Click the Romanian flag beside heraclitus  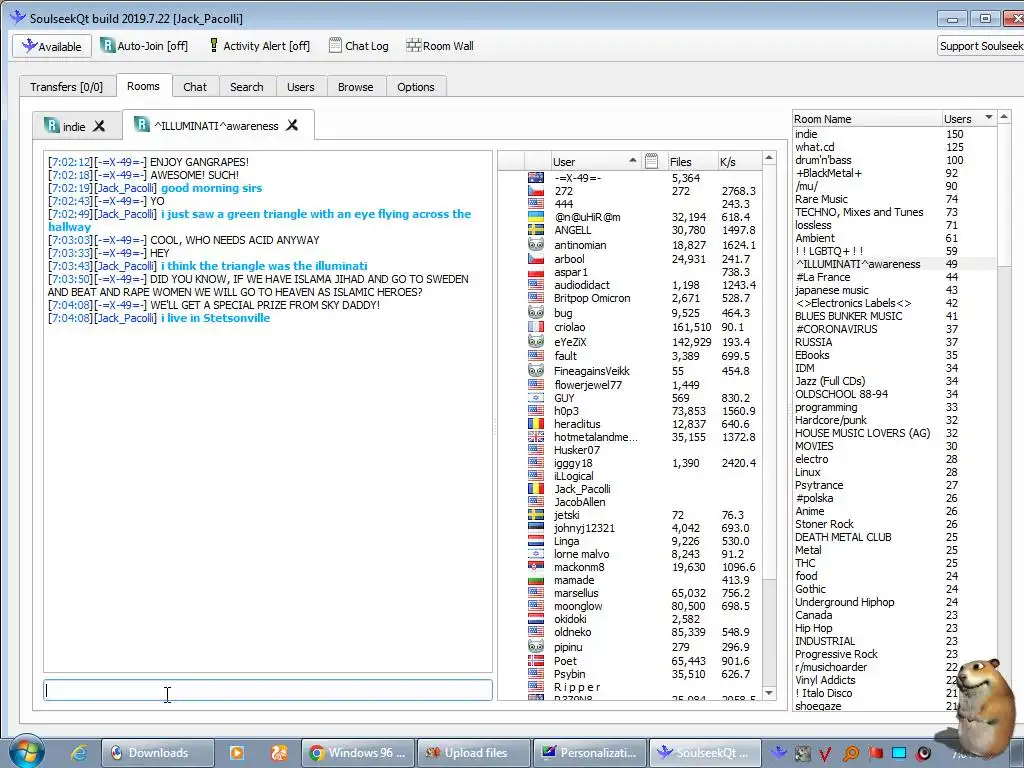pos(536,424)
